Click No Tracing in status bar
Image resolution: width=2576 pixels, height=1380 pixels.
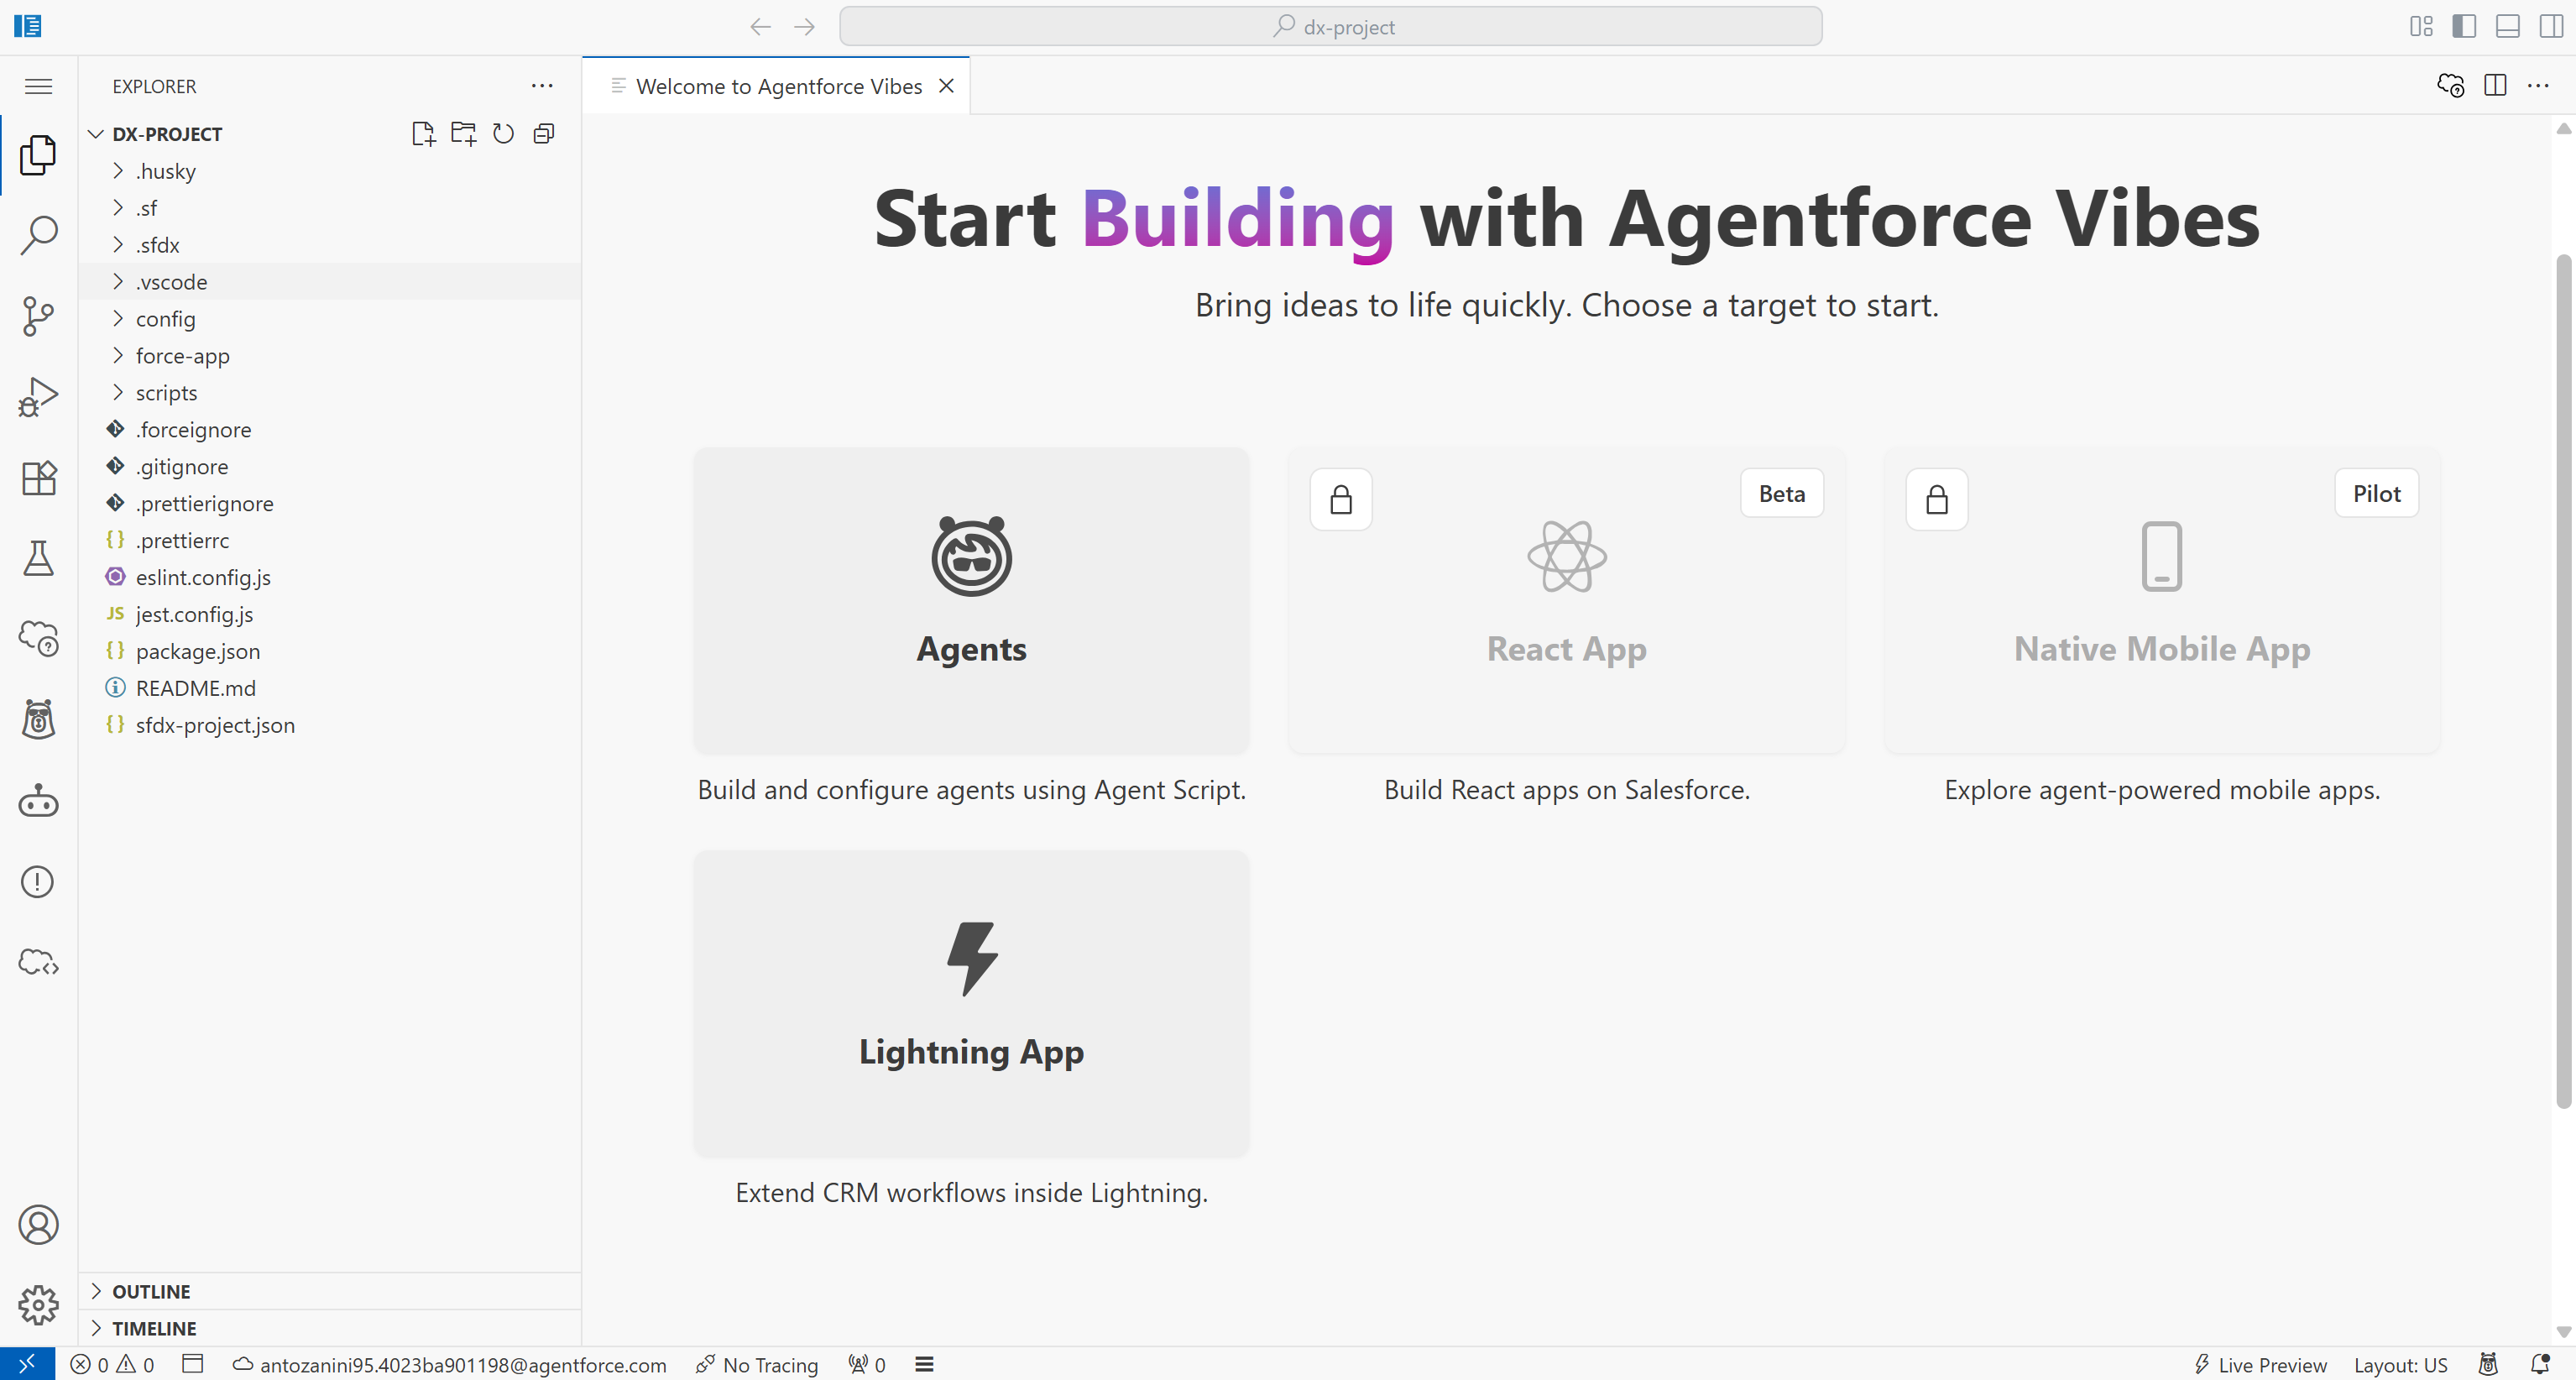point(757,1364)
